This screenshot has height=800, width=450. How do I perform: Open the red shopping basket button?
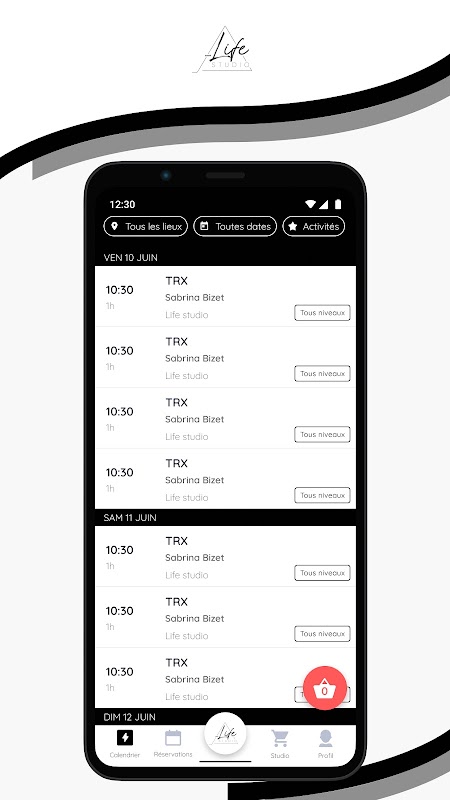[325, 688]
